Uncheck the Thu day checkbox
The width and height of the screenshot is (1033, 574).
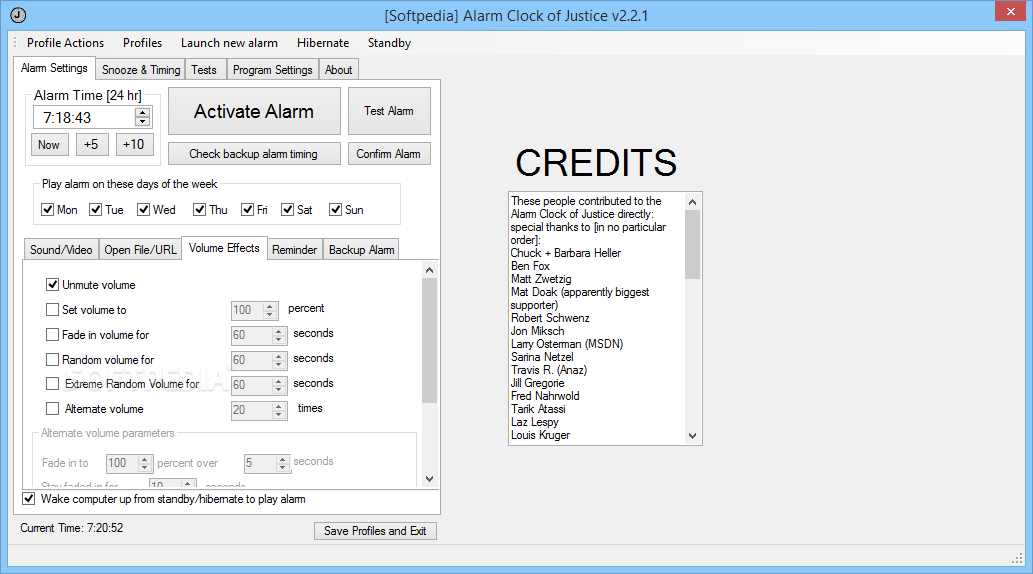click(199, 210)
